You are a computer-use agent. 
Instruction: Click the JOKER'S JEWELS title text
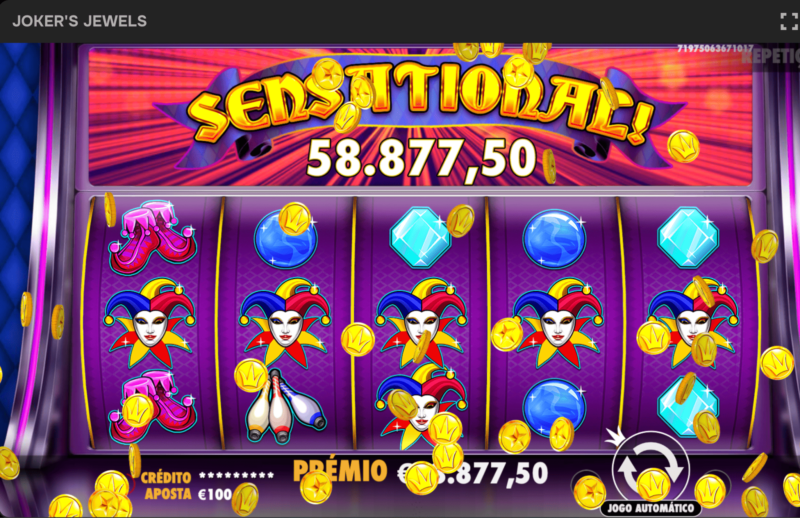(x=80, y=21)
